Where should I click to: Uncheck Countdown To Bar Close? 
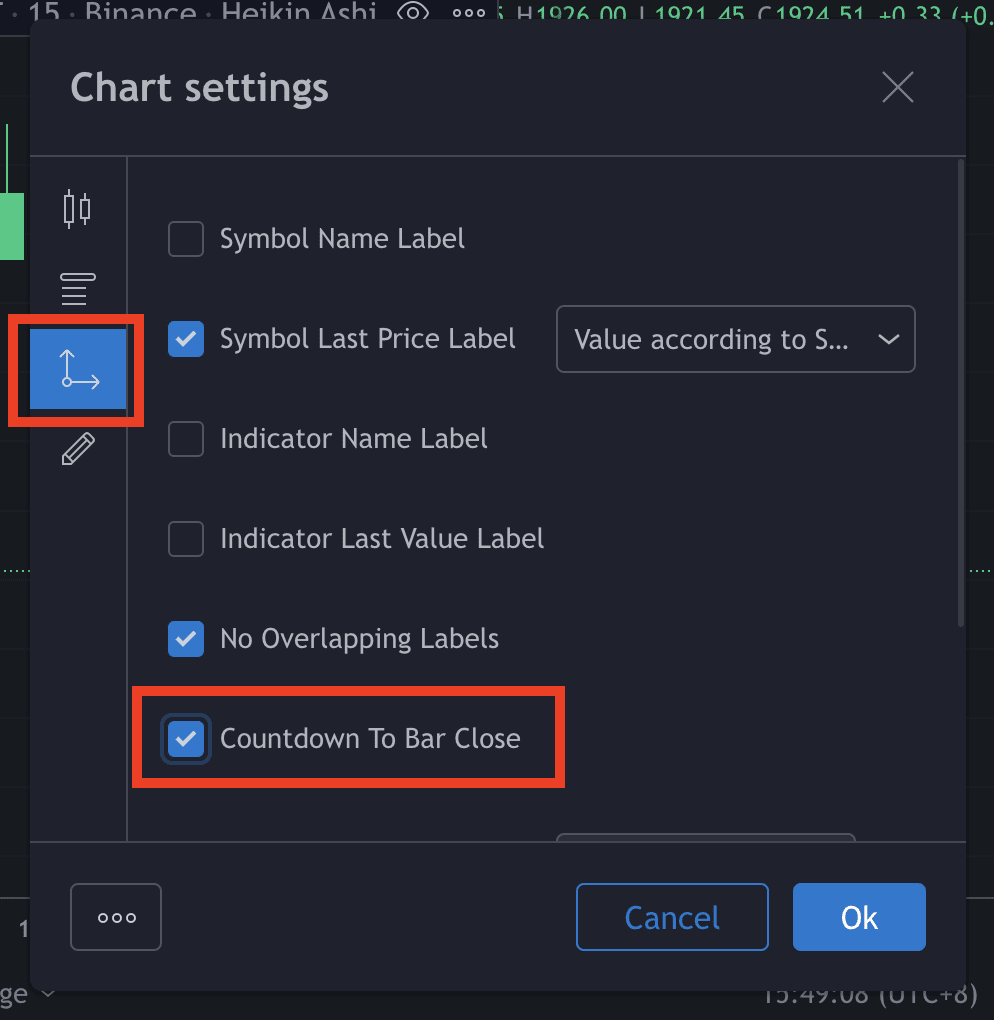[x=186, y=738]
